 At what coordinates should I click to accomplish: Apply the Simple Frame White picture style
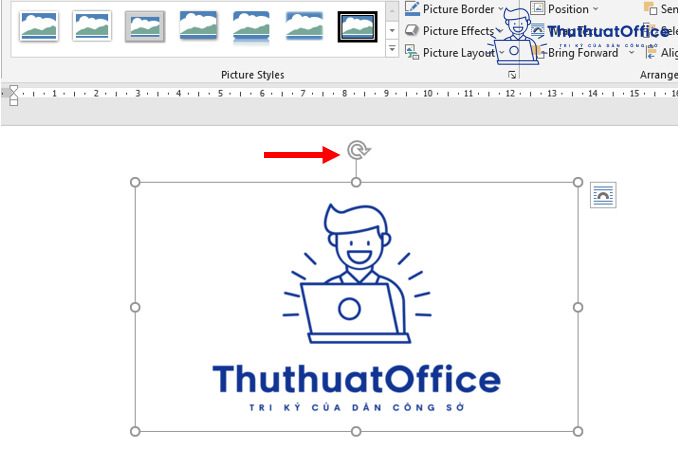coord(39,26)
